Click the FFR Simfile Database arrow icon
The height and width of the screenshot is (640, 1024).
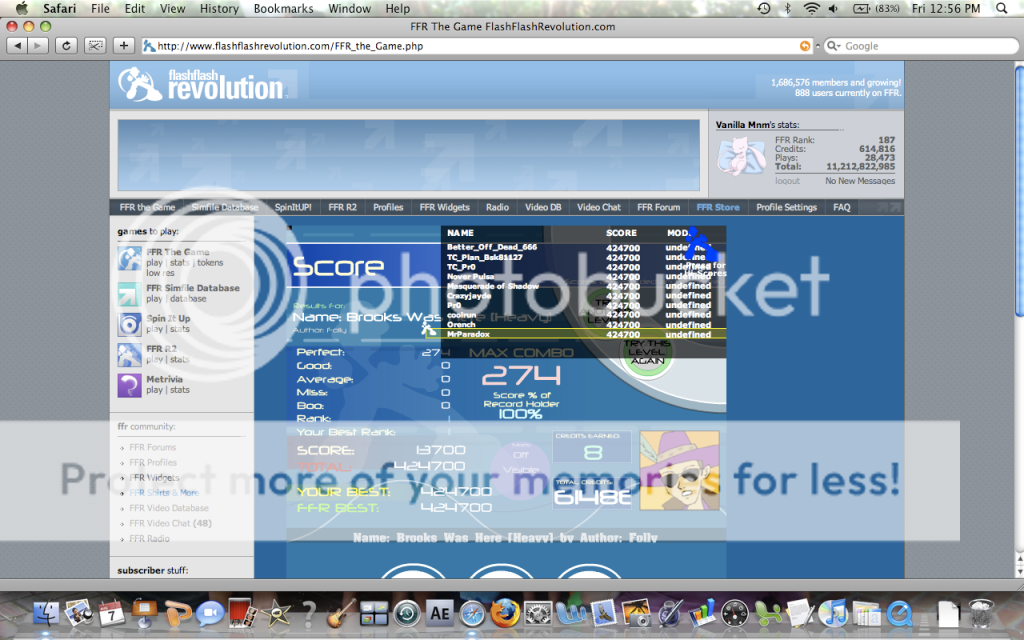130,293
